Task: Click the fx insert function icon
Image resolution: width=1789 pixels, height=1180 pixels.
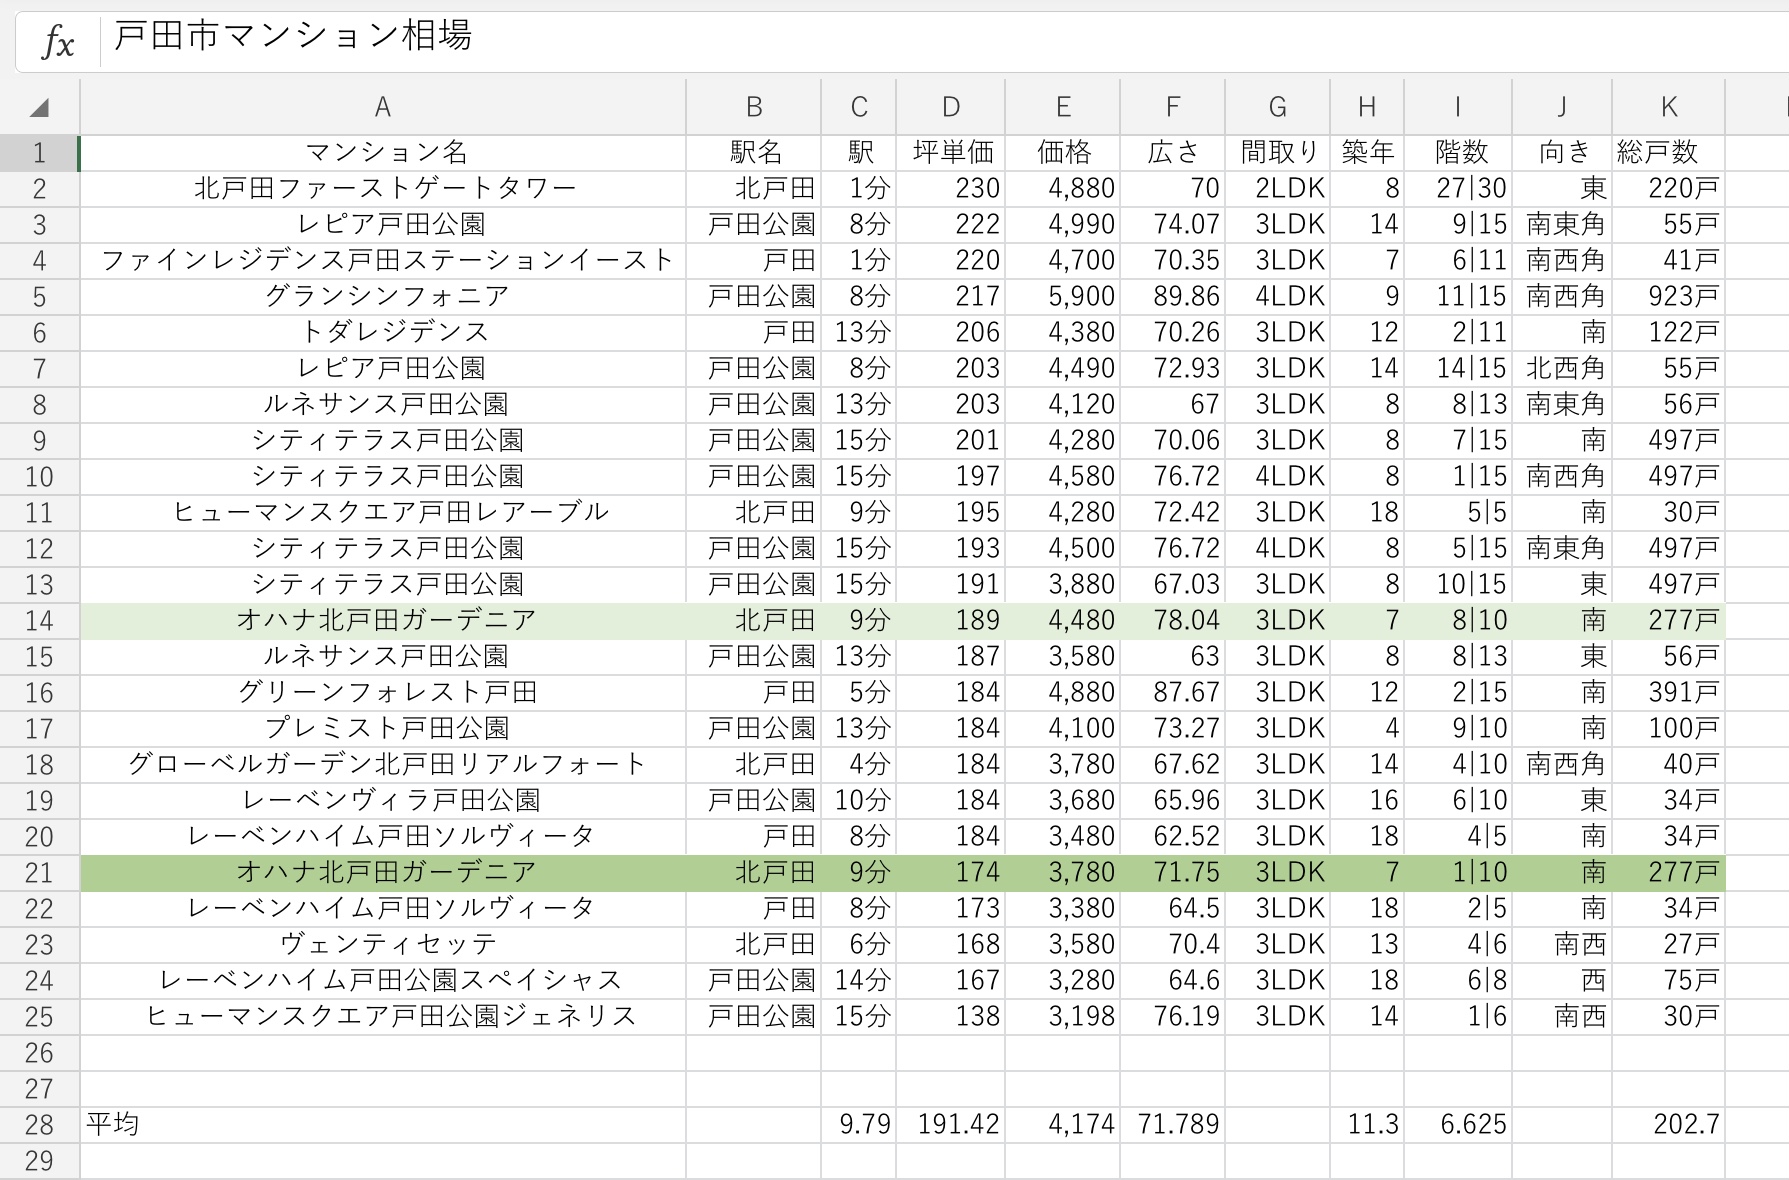Action: pyautogui.click(x=58, y=42)
